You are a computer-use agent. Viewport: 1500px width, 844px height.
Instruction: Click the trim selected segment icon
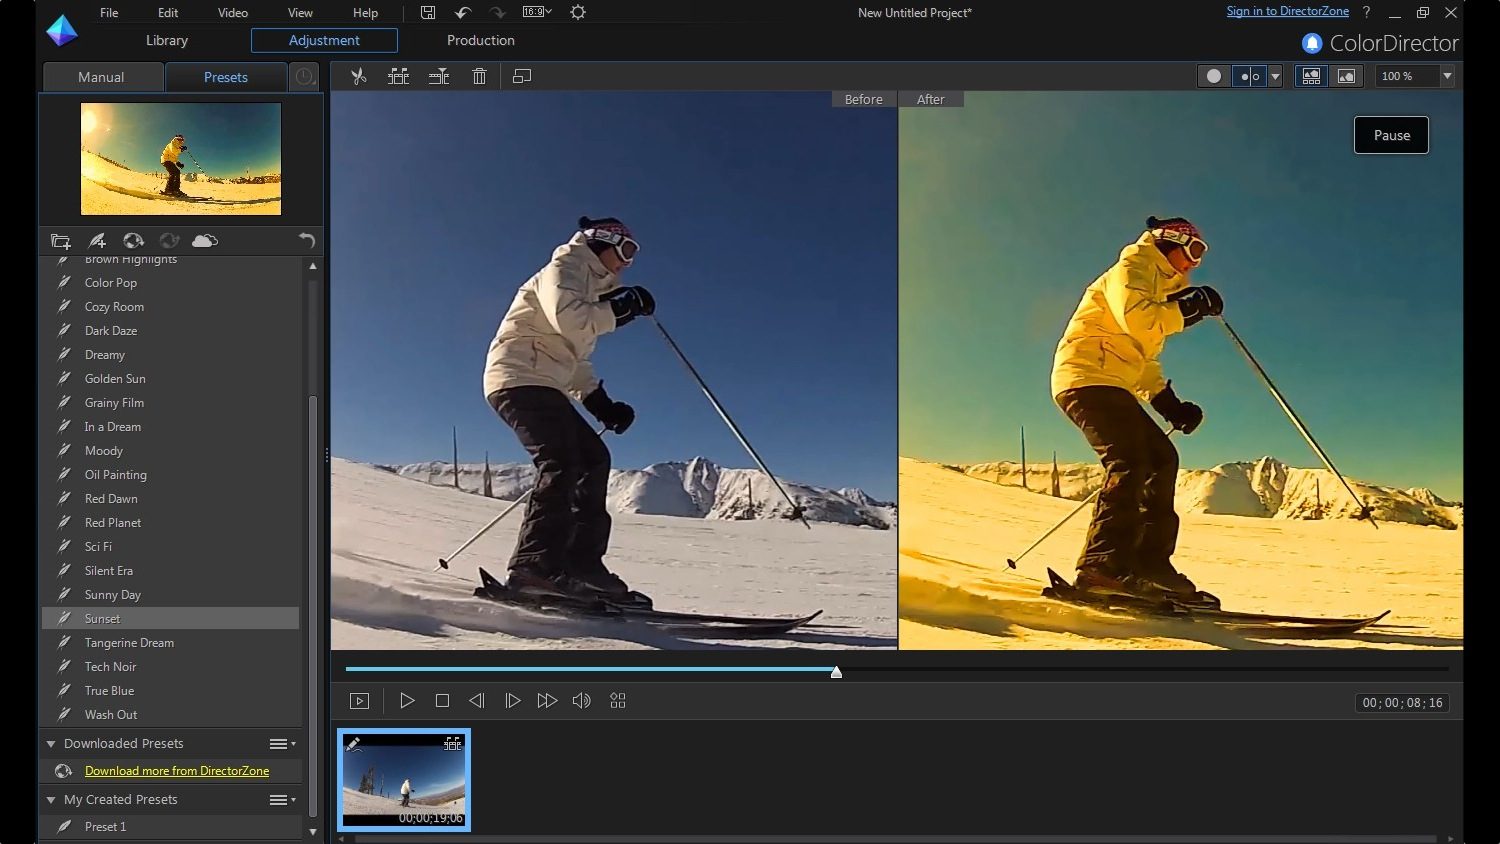tap(398, 76)
